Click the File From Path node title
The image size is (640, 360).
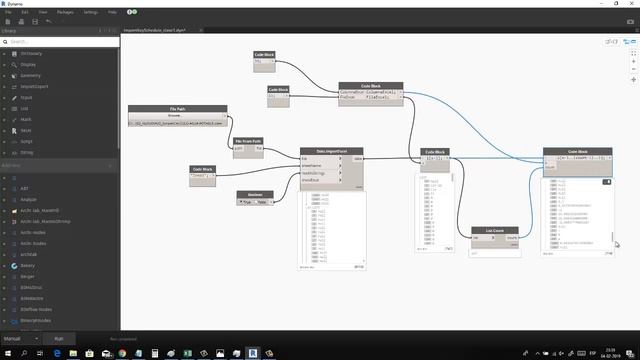(x=248, y=141)
